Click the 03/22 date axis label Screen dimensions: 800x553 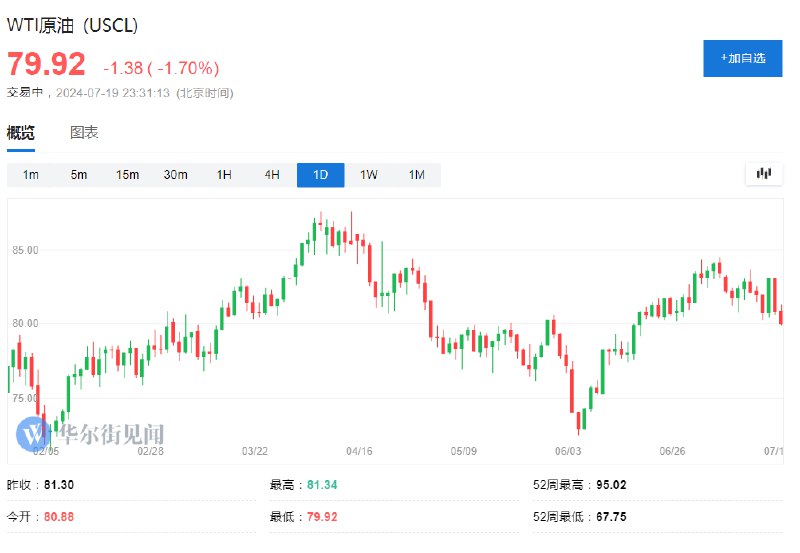pyautogui.click(x=255, y=451)
